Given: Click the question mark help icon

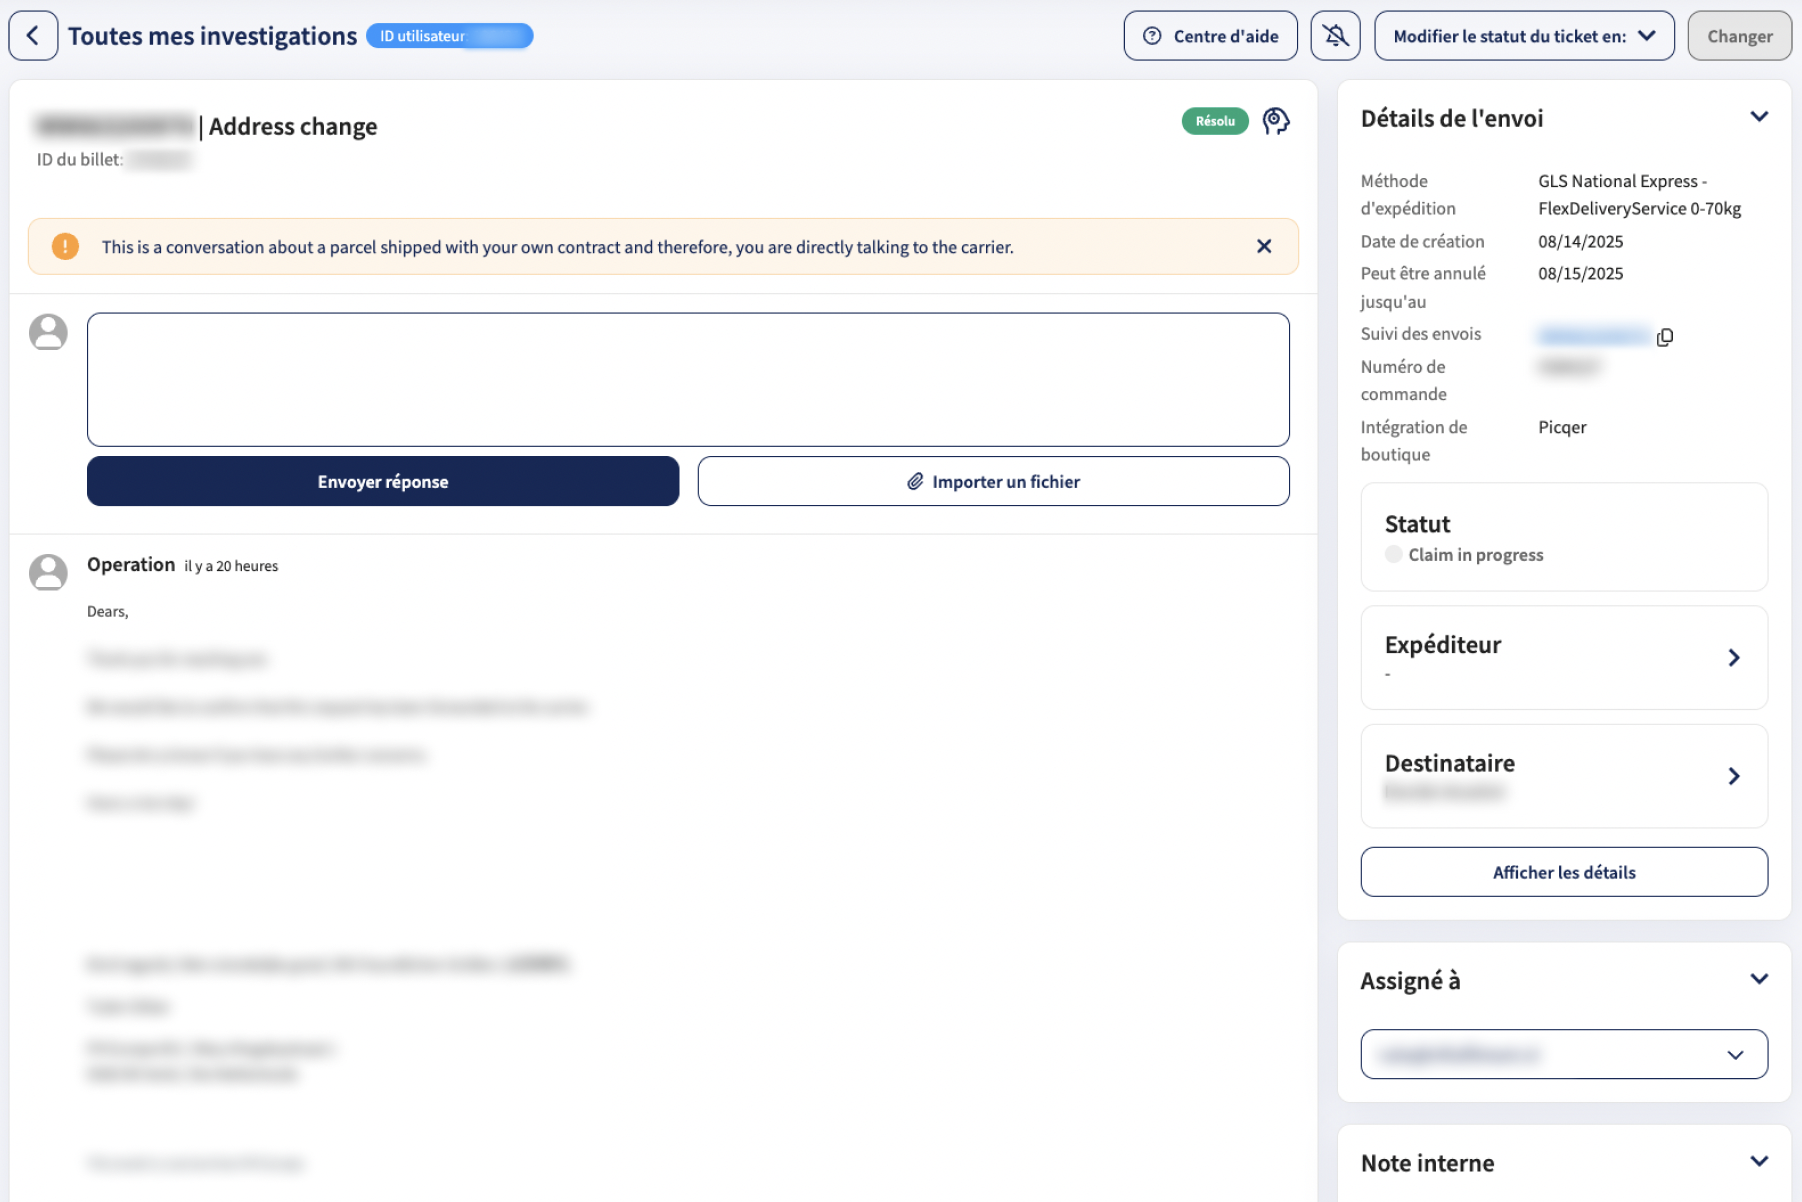Looking at the screenshot, I should pos(1152,36).
